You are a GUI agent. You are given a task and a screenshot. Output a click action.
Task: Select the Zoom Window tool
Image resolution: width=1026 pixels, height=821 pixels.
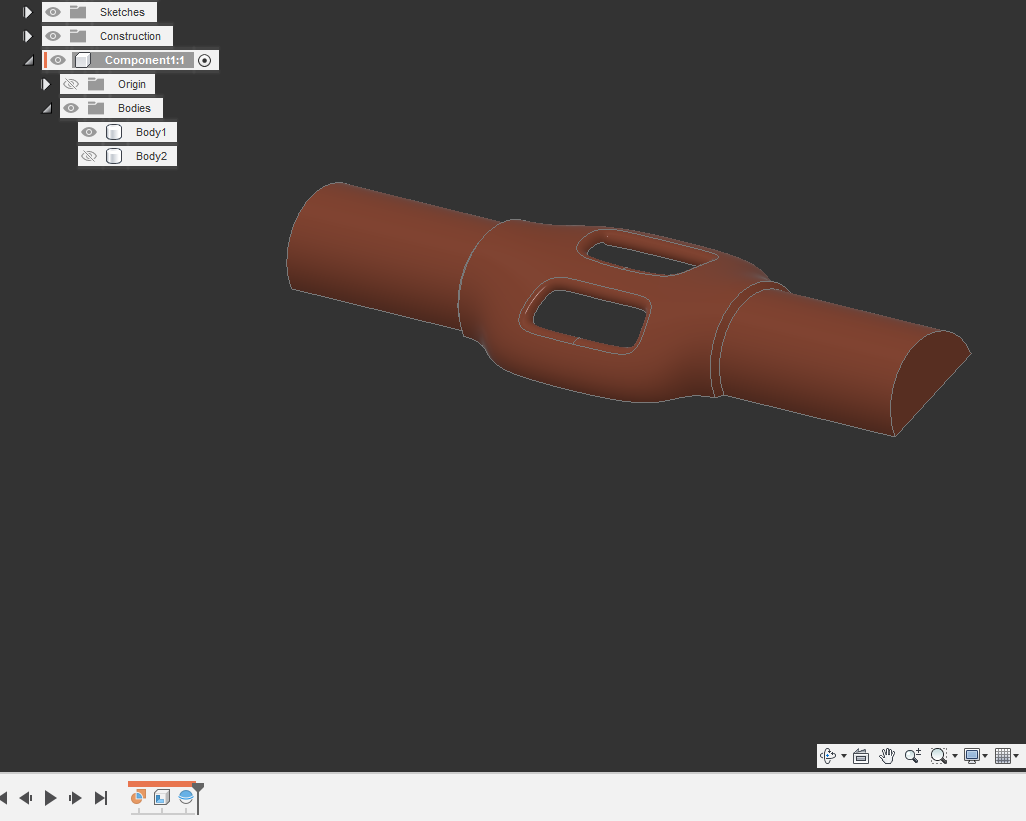[x=938, y=756]
